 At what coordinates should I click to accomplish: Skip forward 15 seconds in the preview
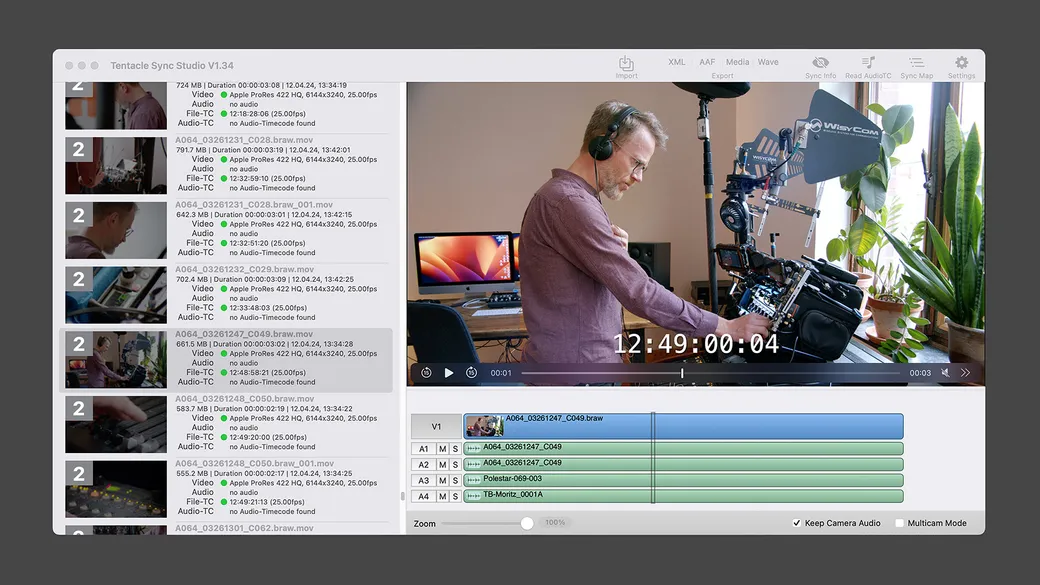[471, 372]
